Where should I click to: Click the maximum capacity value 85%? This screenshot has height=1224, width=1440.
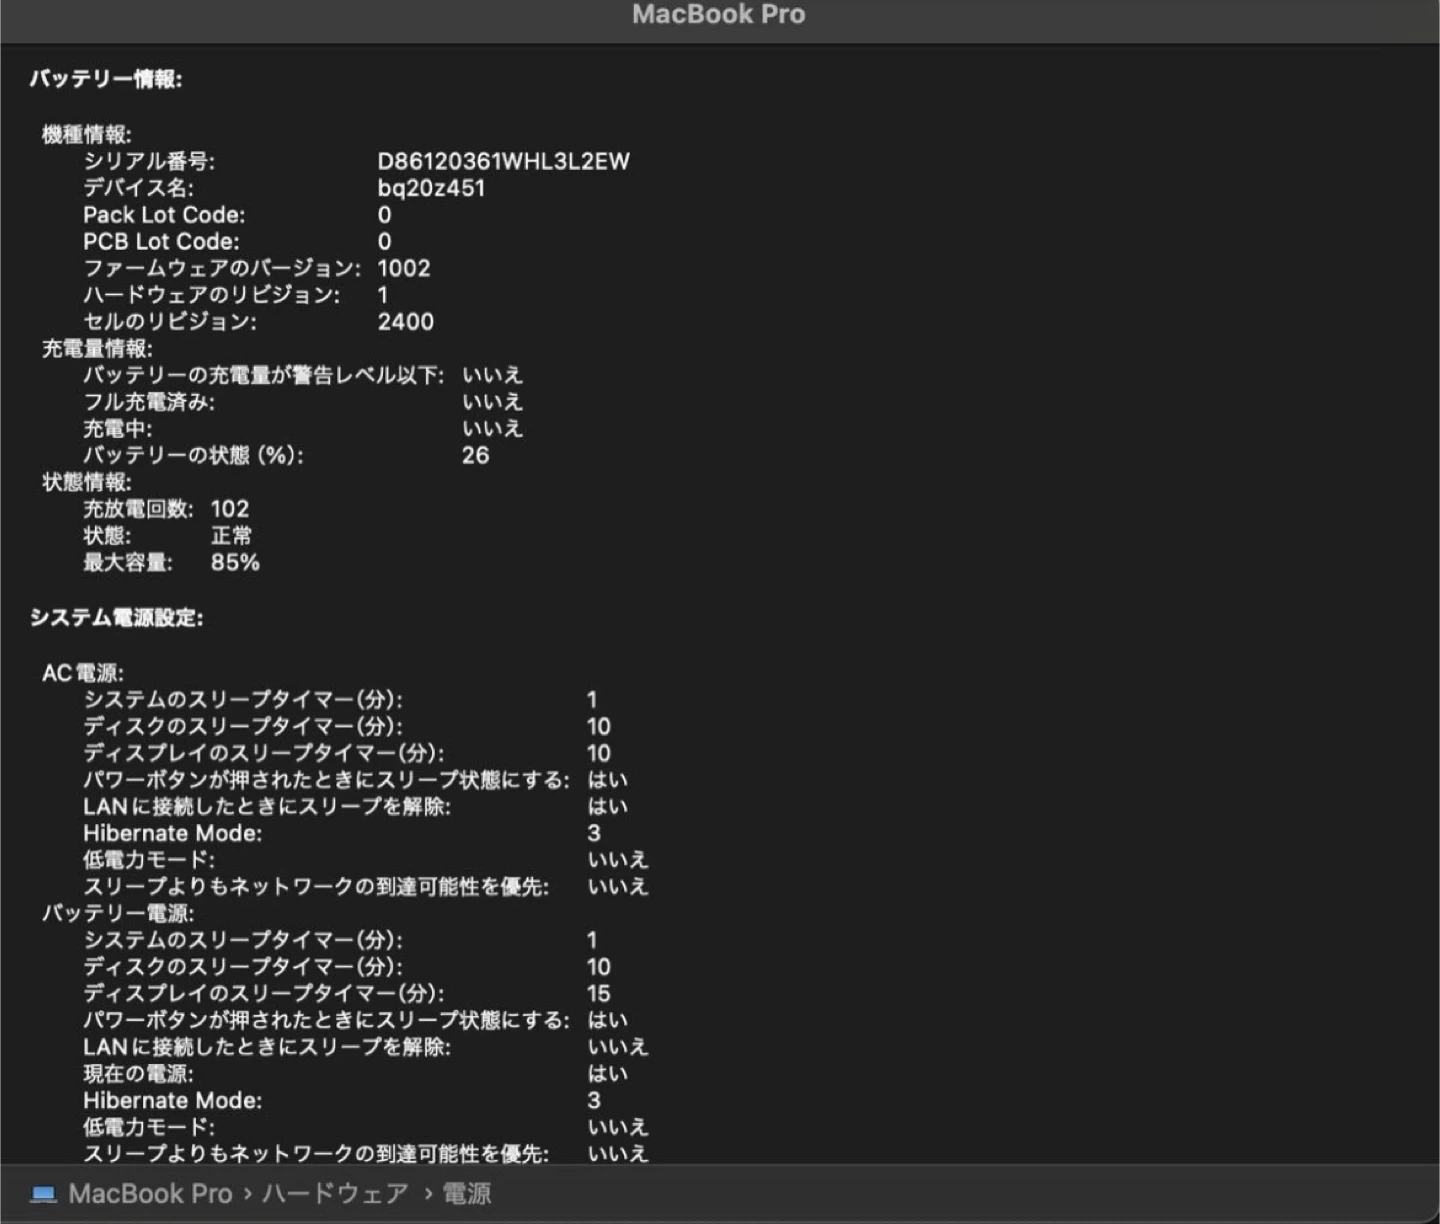[235, 562]
